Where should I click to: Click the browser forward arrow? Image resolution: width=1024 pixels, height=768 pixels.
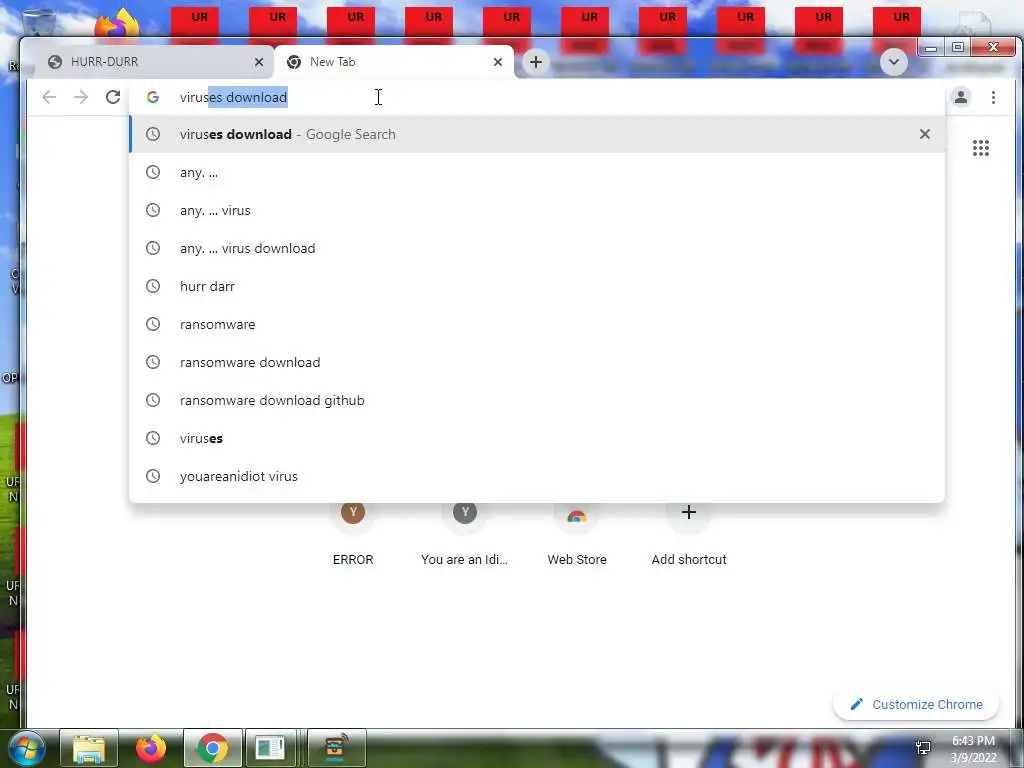point(81,97)
